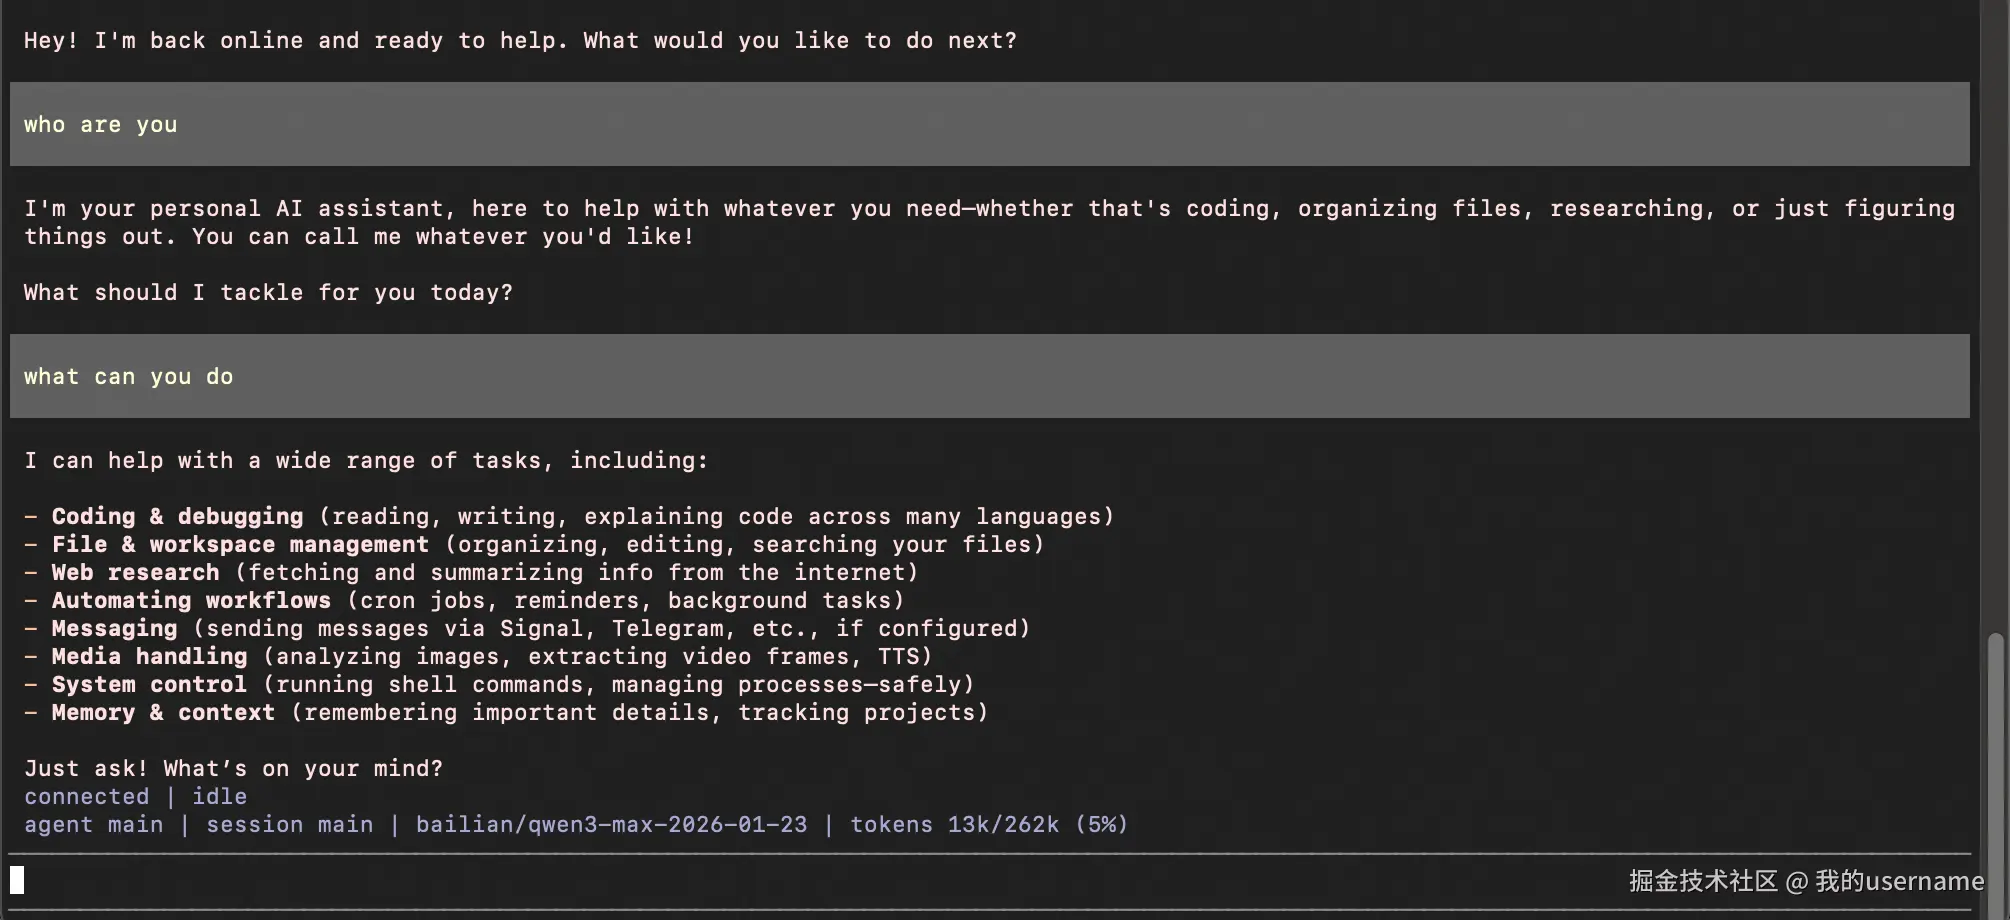Select the "what can you do" message block
This screenshot has width=2010, height=920.
pyautogui.click(x=988, y=377)
